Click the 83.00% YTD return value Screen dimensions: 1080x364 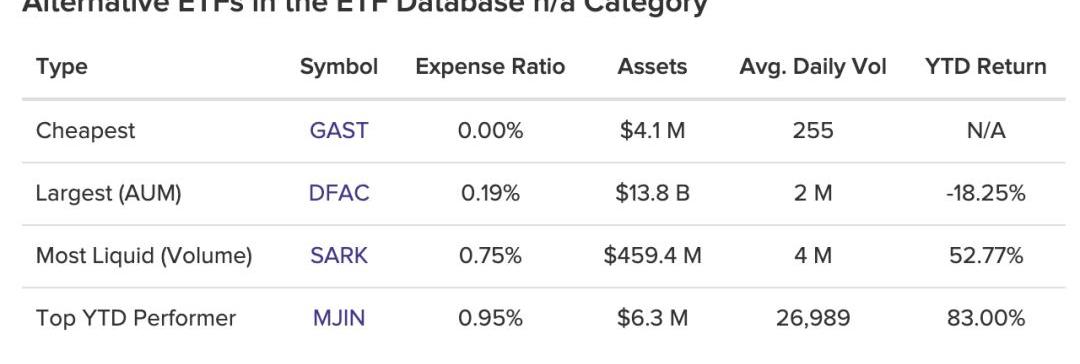(x=986, y=318)
